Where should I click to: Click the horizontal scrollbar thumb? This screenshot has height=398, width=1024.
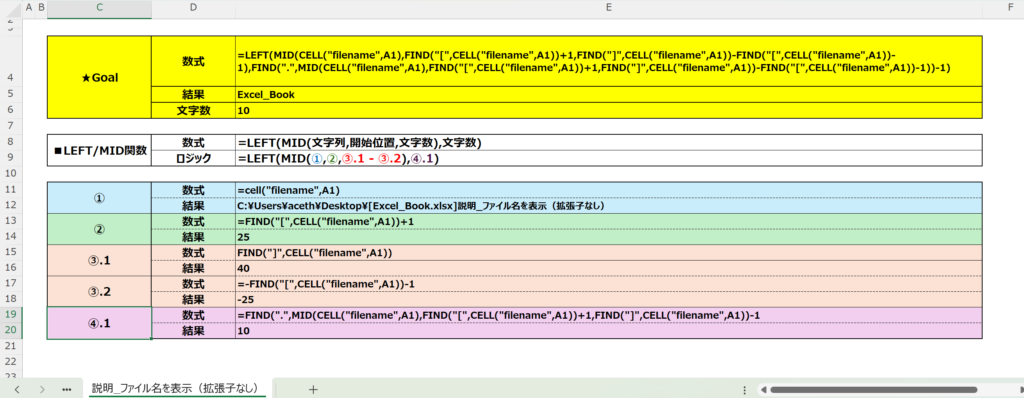click(x=874, y=390)
